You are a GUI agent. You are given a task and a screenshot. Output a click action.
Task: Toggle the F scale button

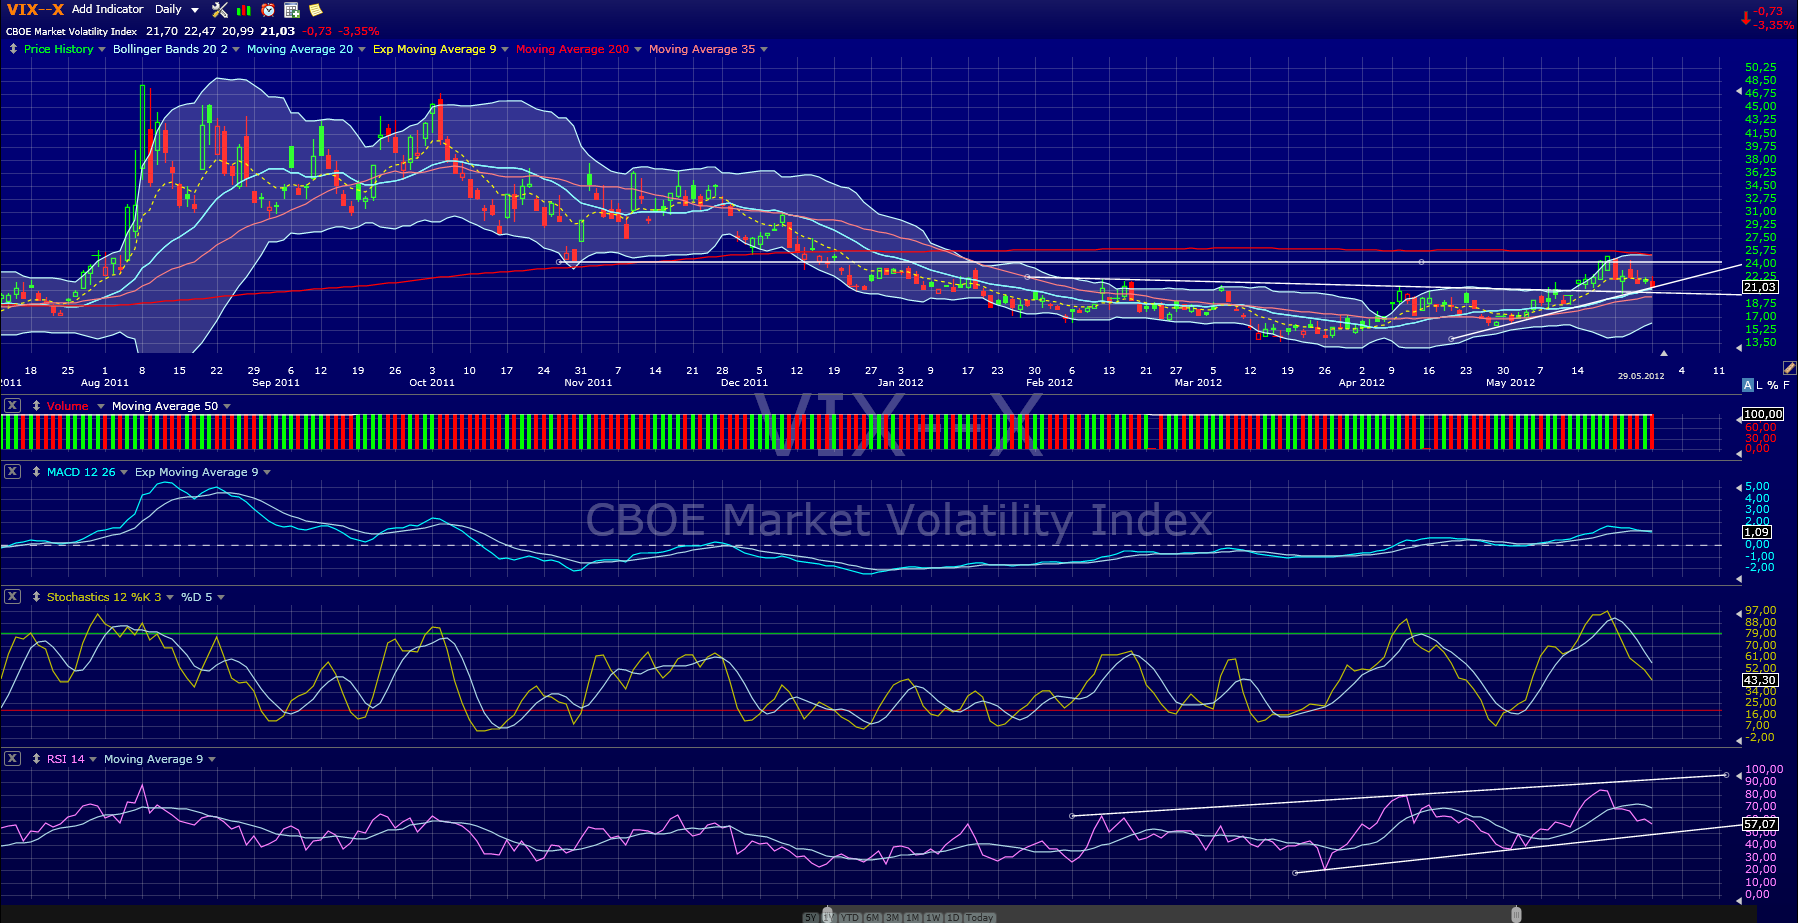pyautogui.click(x=1786, y=385)
